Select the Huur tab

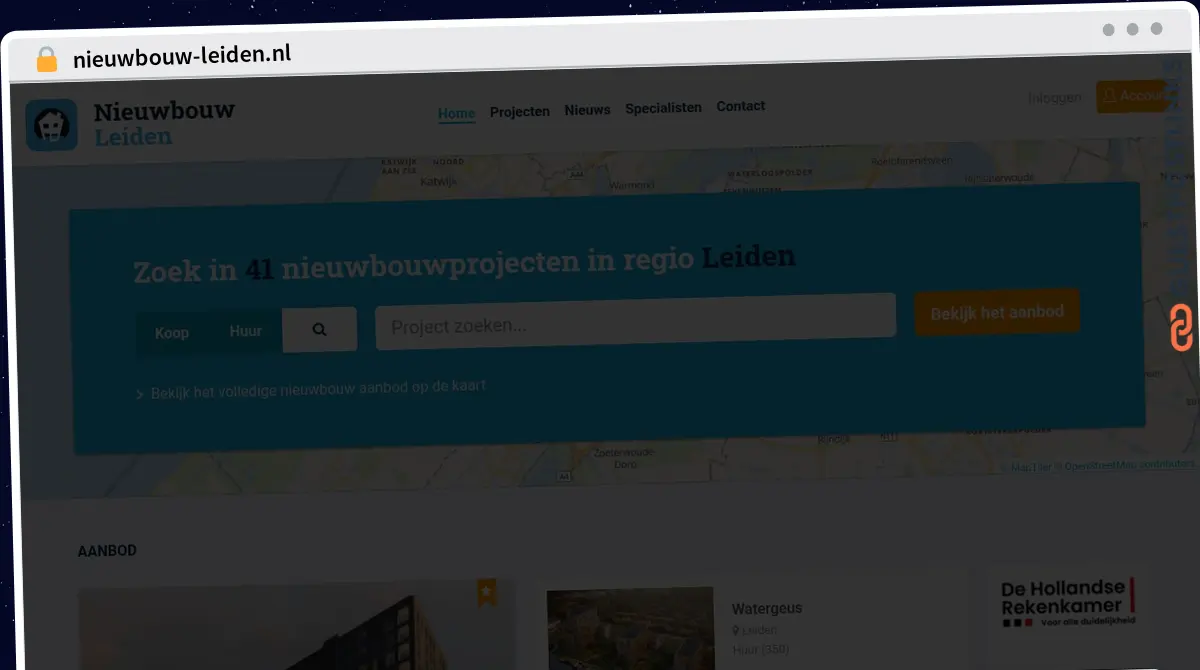click(x=246, y=331)
